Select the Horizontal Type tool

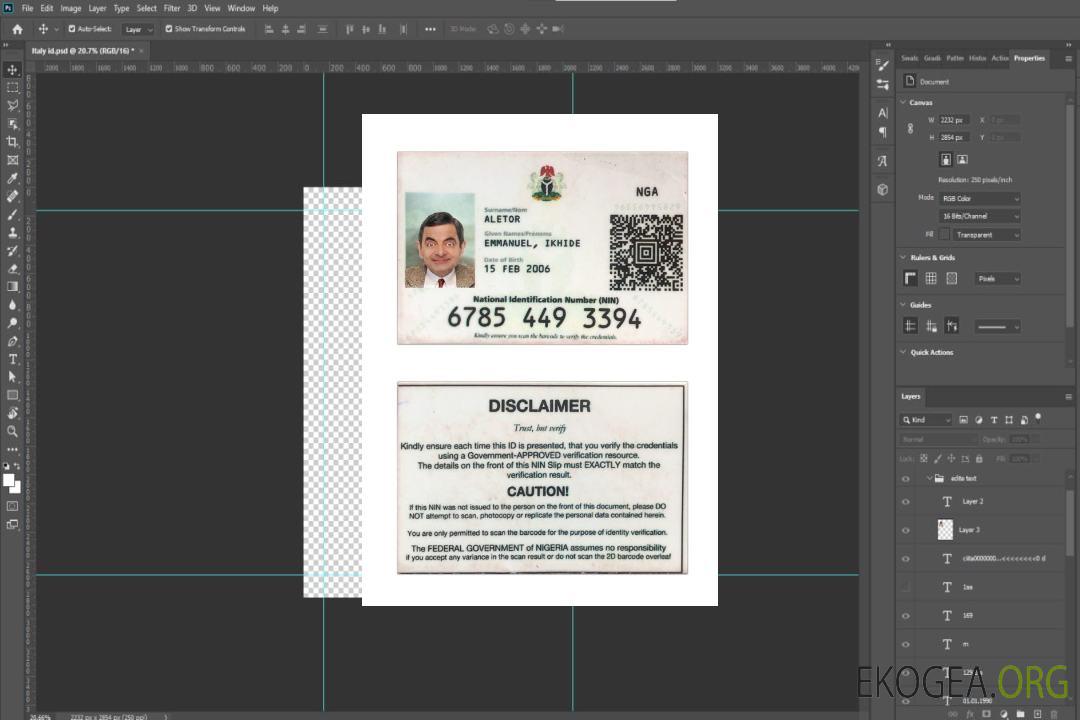[x=12, y=359]
